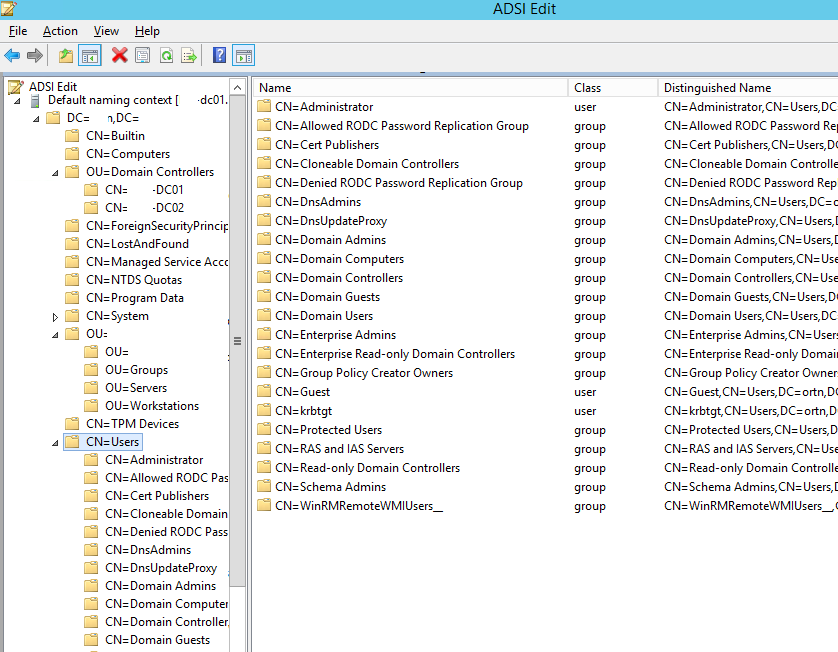Open the View menu
The height and width of the screenshot is (652, 838).
tap(106, 31)
